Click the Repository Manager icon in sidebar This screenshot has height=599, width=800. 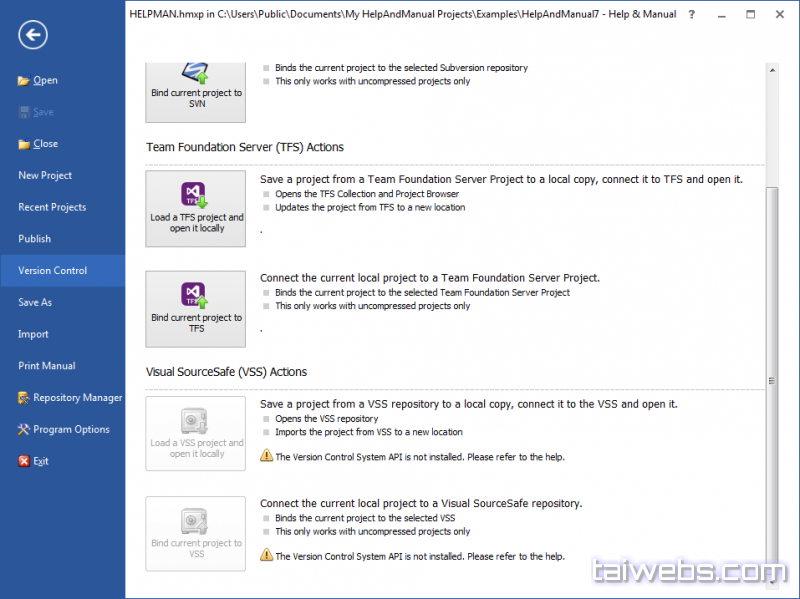(x=24, y=398)
